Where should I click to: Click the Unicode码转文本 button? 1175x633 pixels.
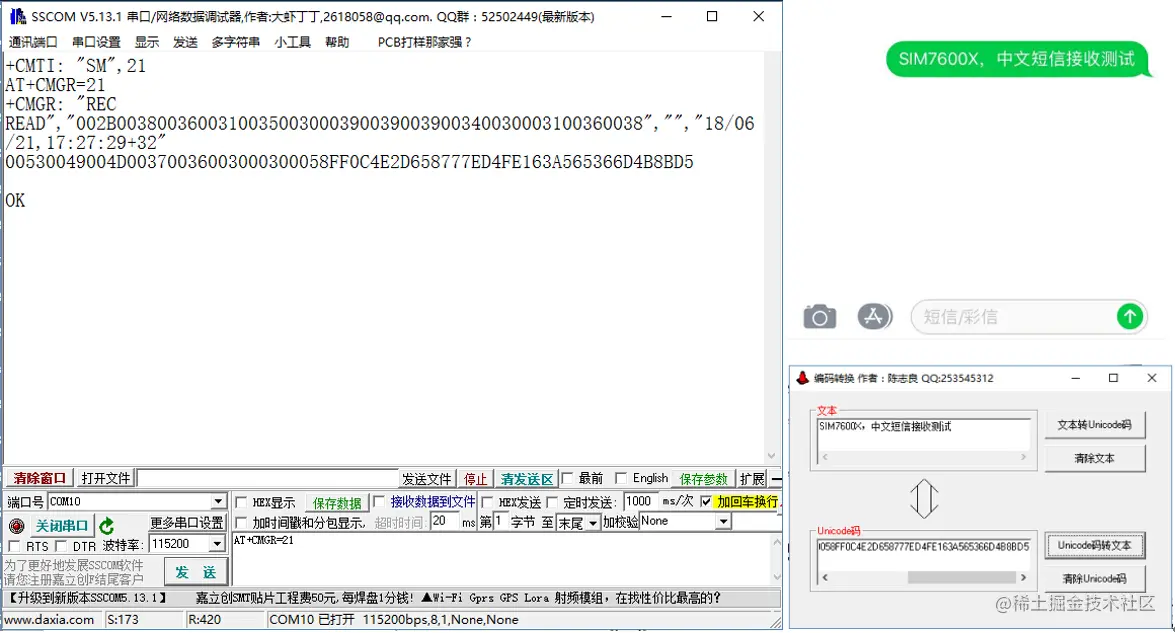[x=1094, y=545]
